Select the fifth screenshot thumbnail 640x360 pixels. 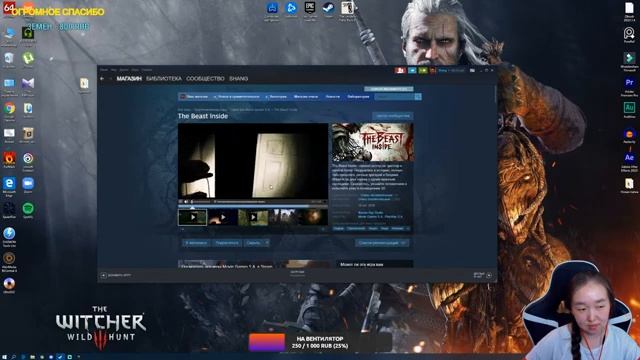(x=313, y=217)
